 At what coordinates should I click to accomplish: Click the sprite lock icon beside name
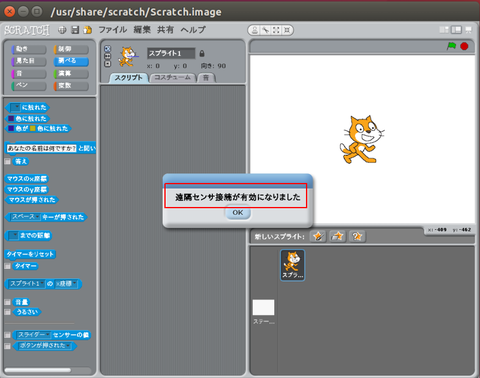(202, 53)
